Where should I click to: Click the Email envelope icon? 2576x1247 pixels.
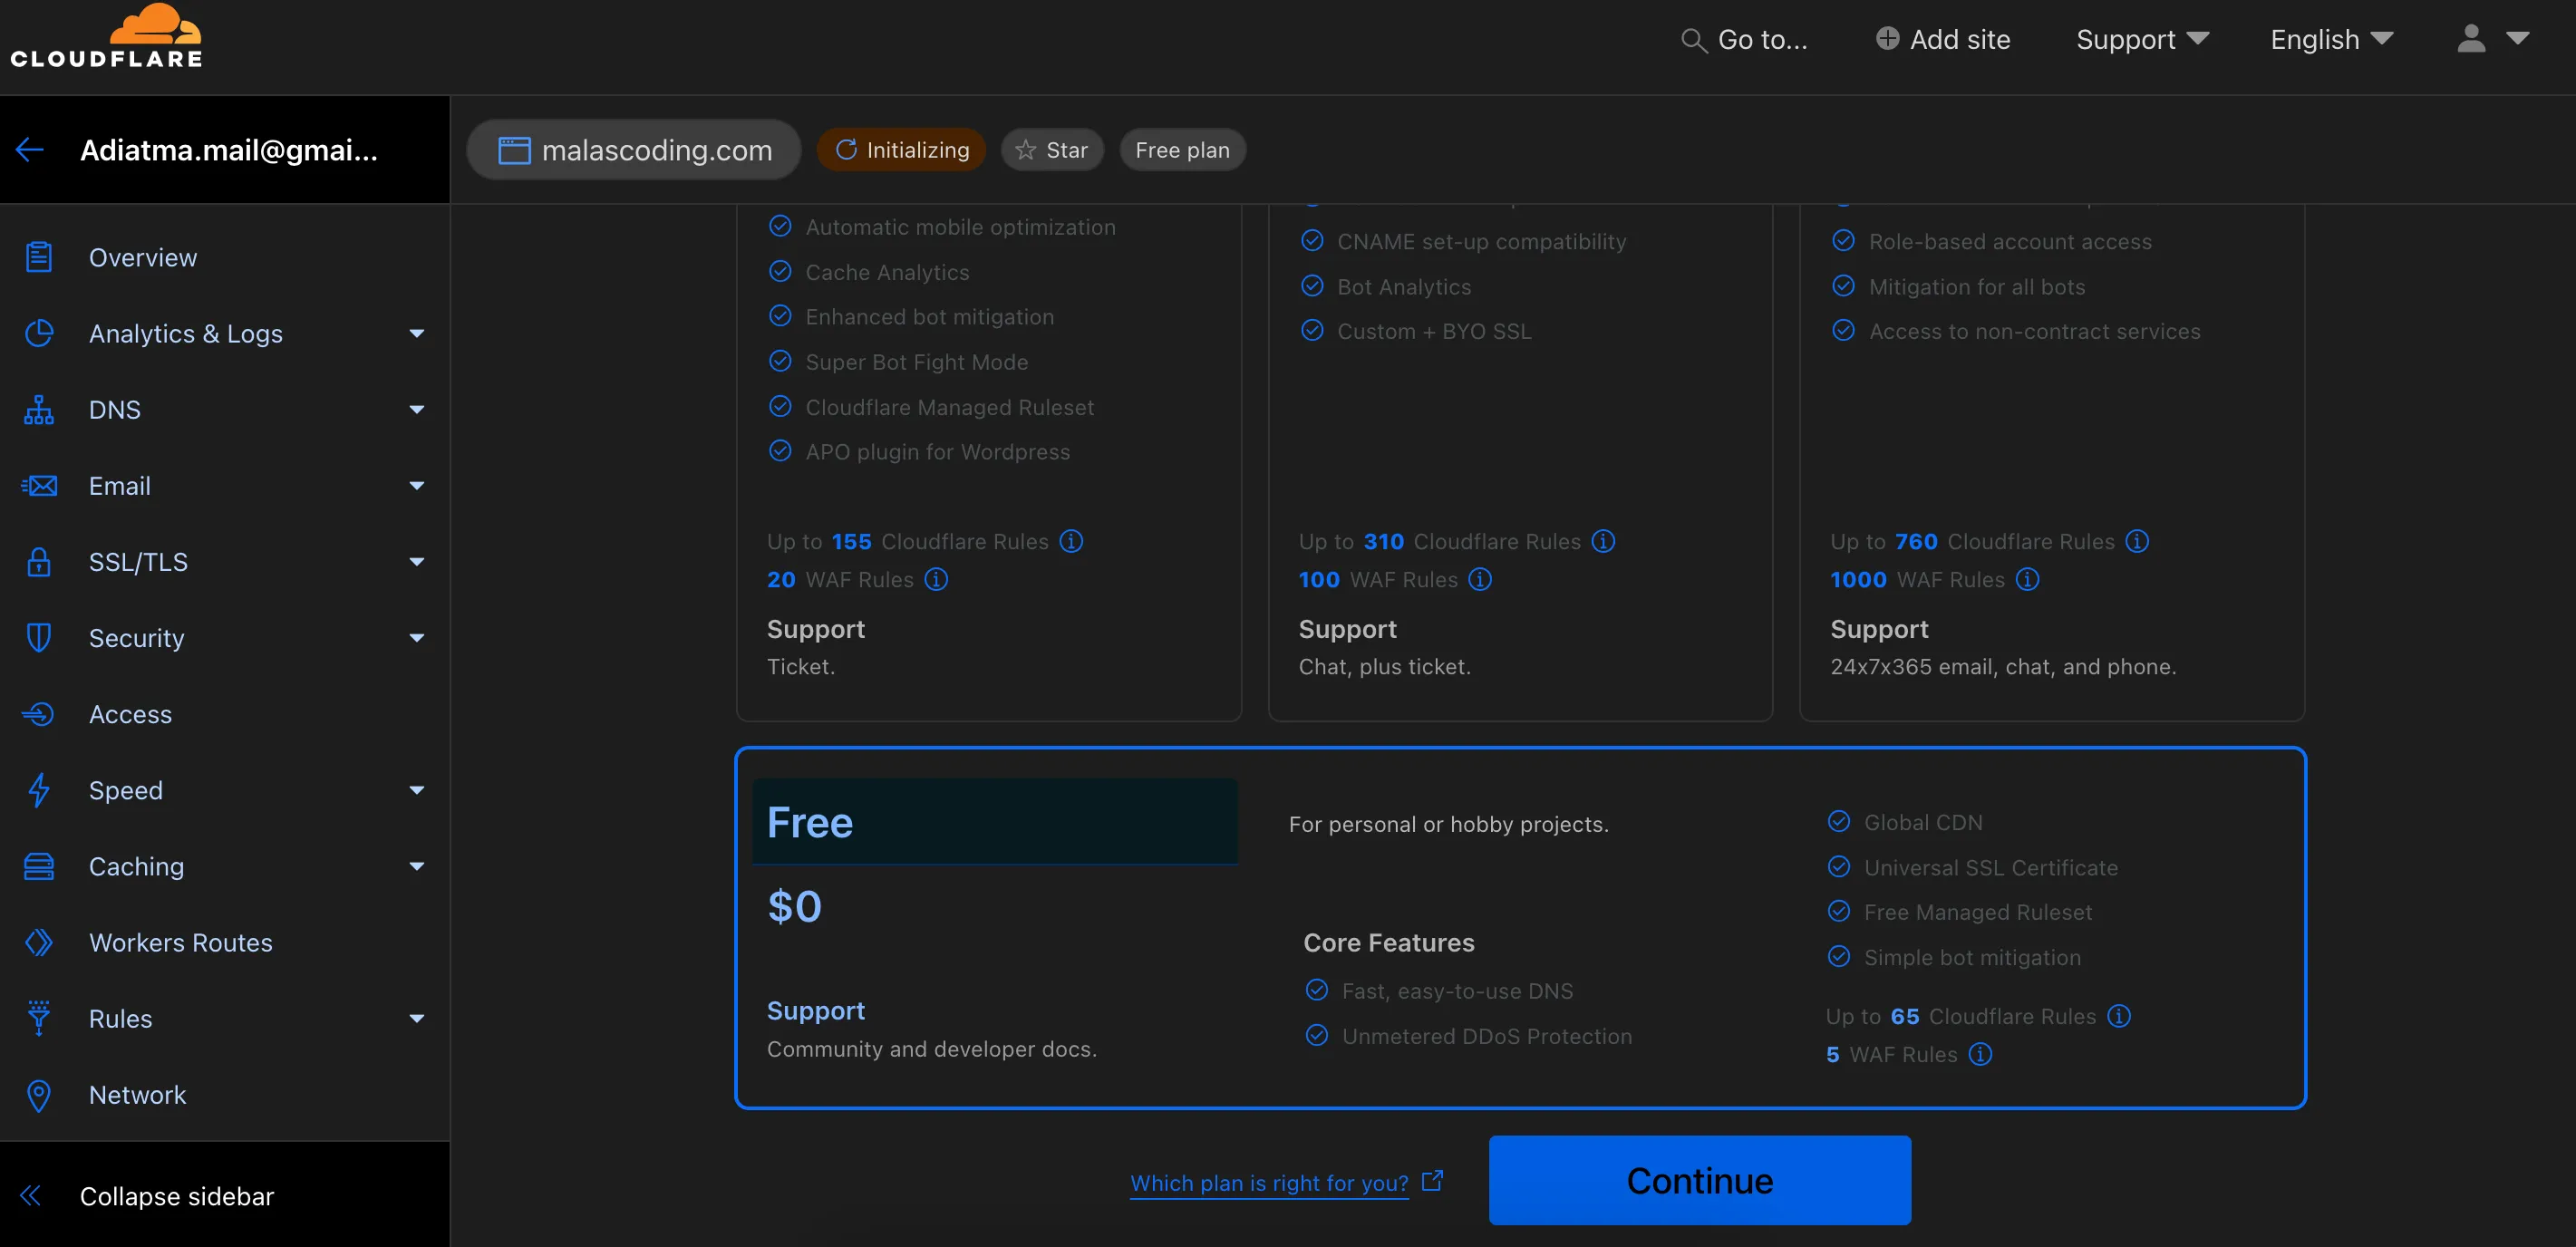coord(39,486)
